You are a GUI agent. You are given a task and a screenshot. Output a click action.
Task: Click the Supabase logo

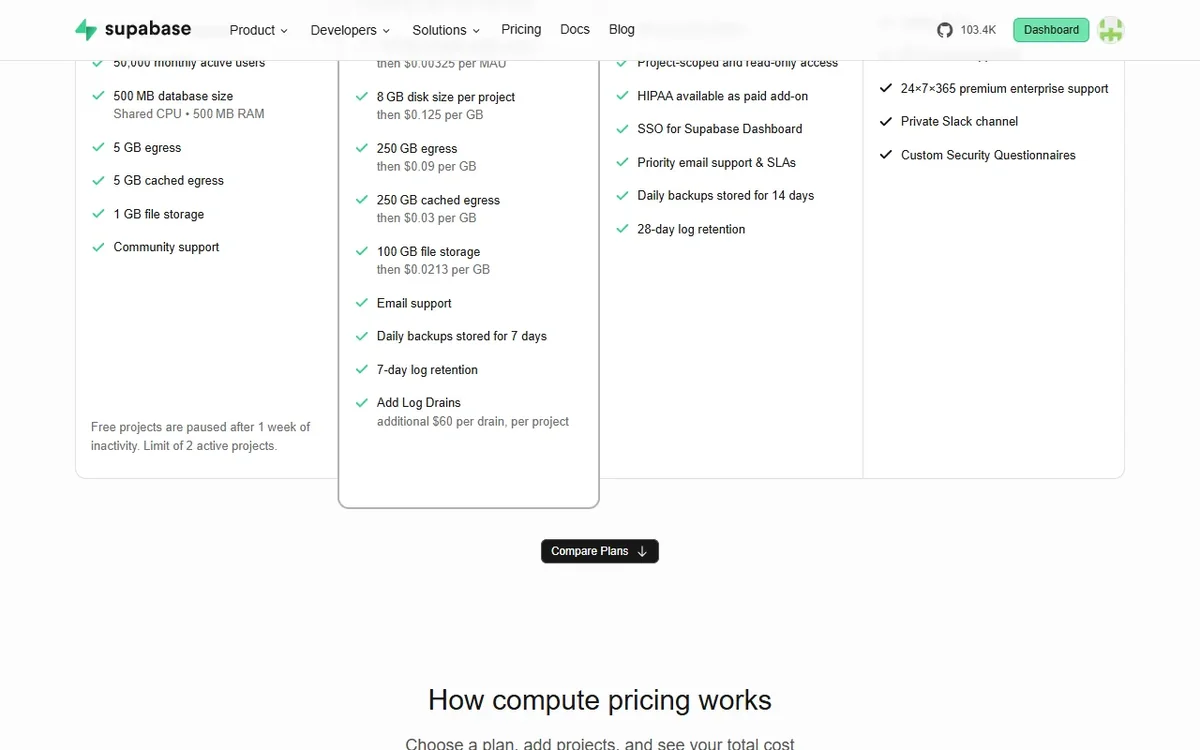coord(133,29)
